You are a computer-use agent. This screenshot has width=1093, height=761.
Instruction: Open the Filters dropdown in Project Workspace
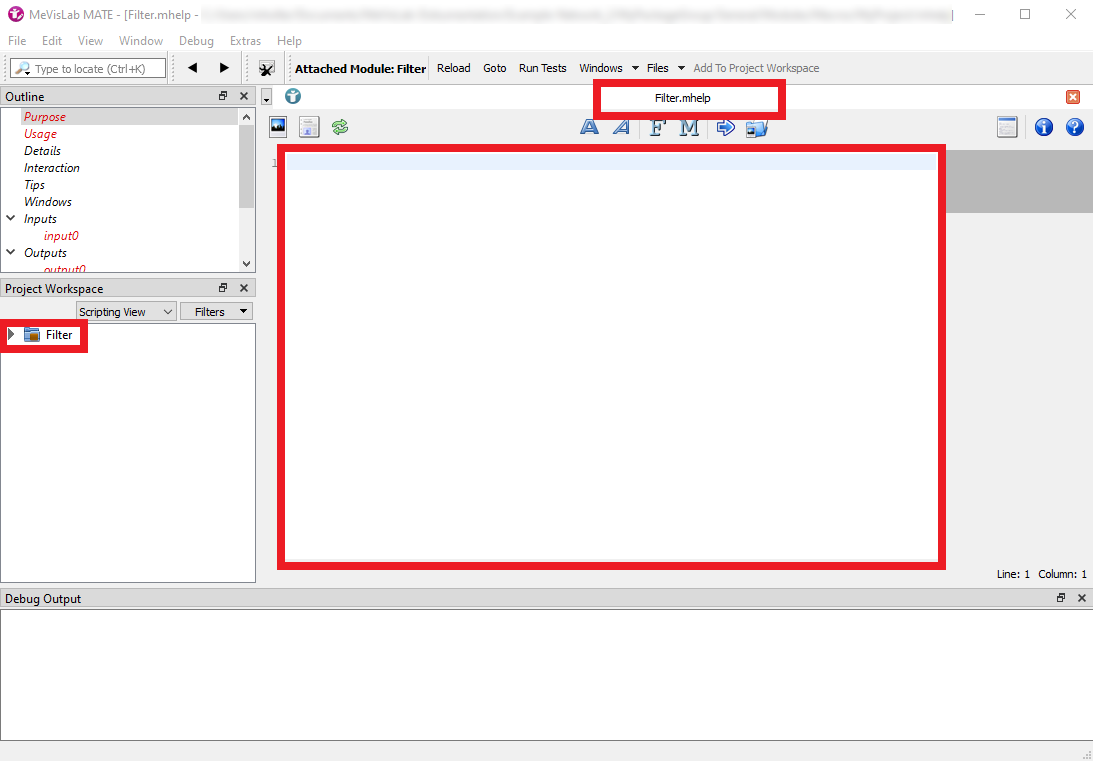[216, 312]
